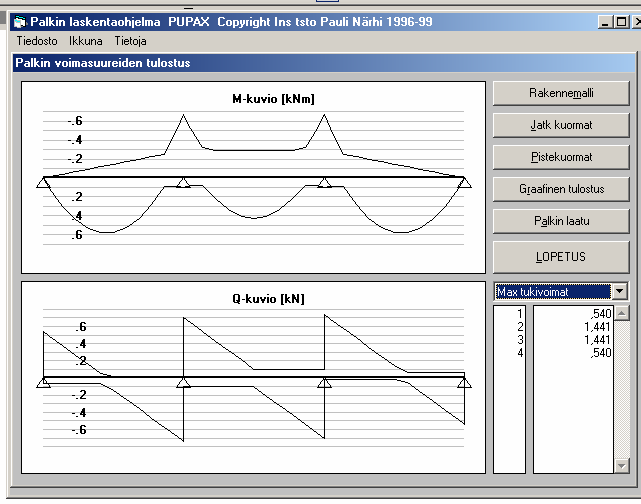Click second support triangle in M-kuvio

coord(183,182)
